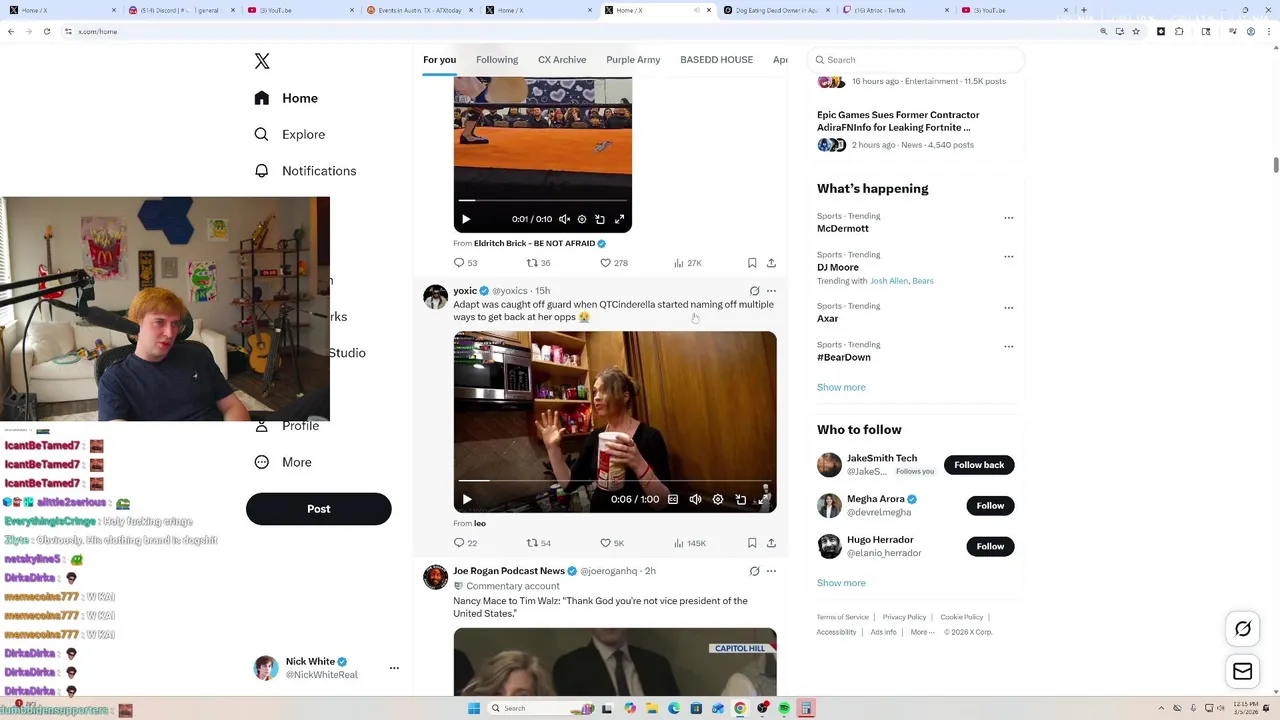This screenshot has width=1280, height=720.
Task: Unmute the top video
Action: pos(564,219)
